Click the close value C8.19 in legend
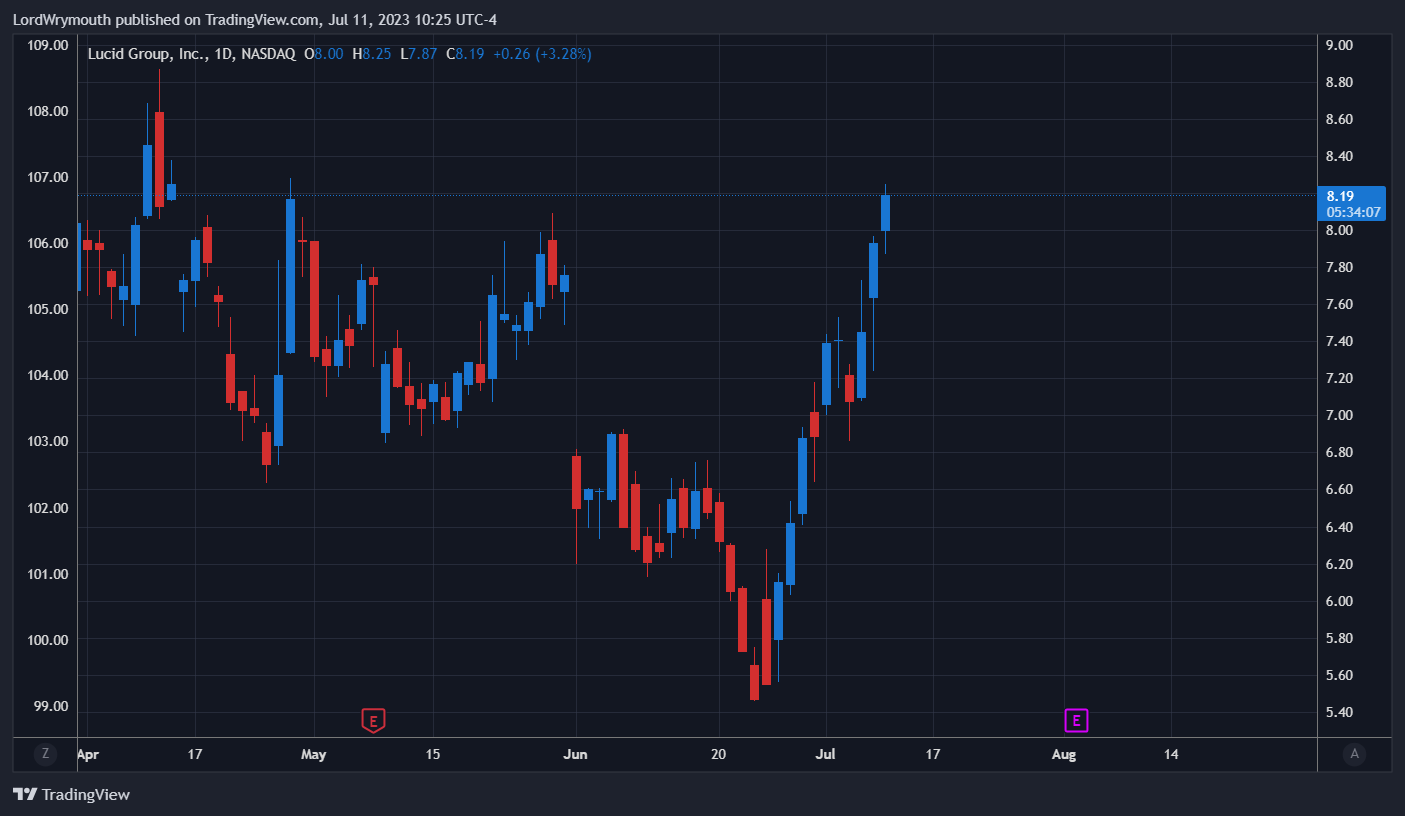The width and height of the screenshot is (1405, 816). [465, 54]
